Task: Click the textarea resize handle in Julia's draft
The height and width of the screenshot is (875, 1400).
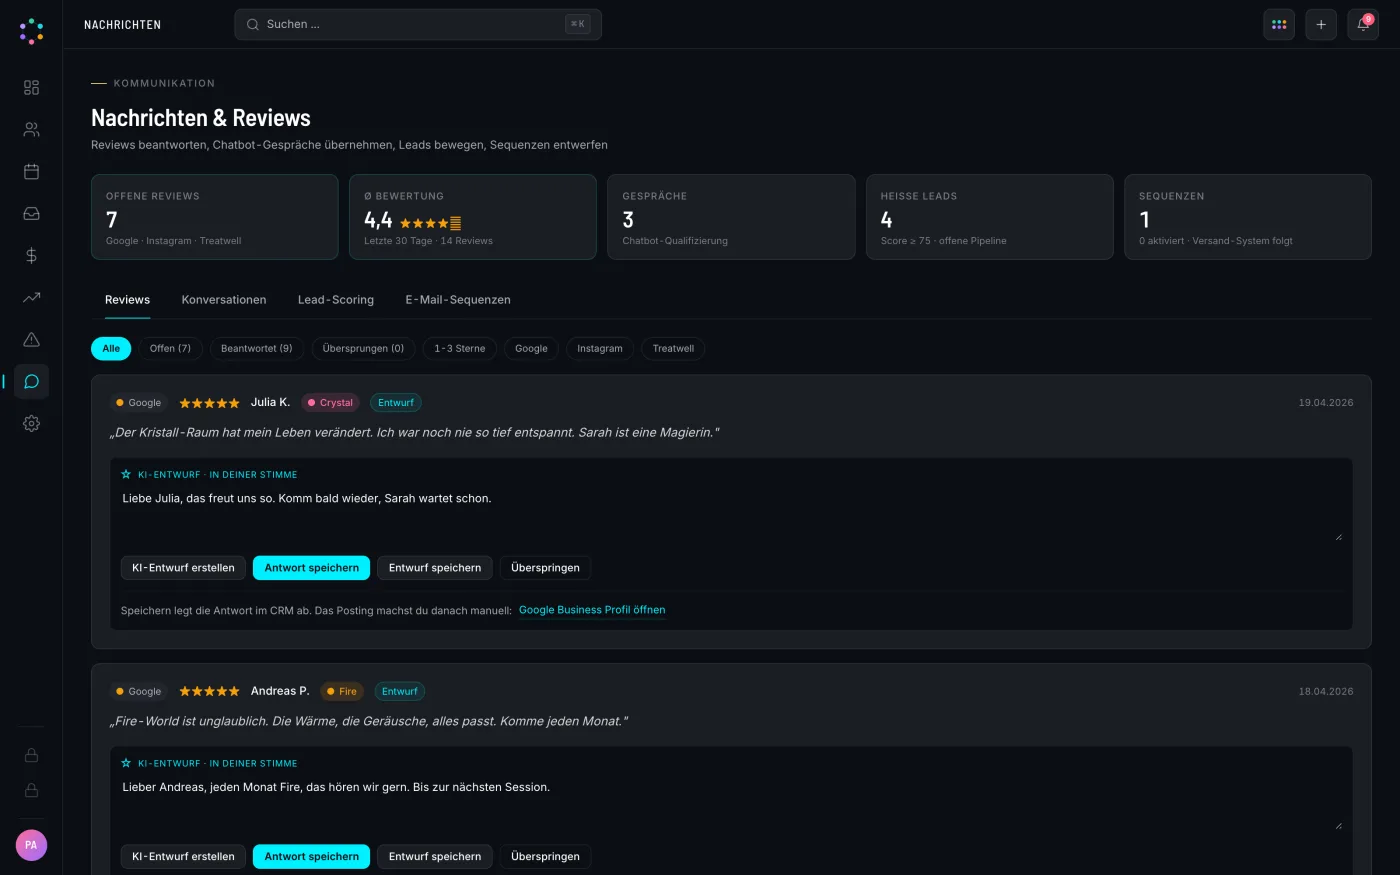Action: click(x=1339, y=537)
